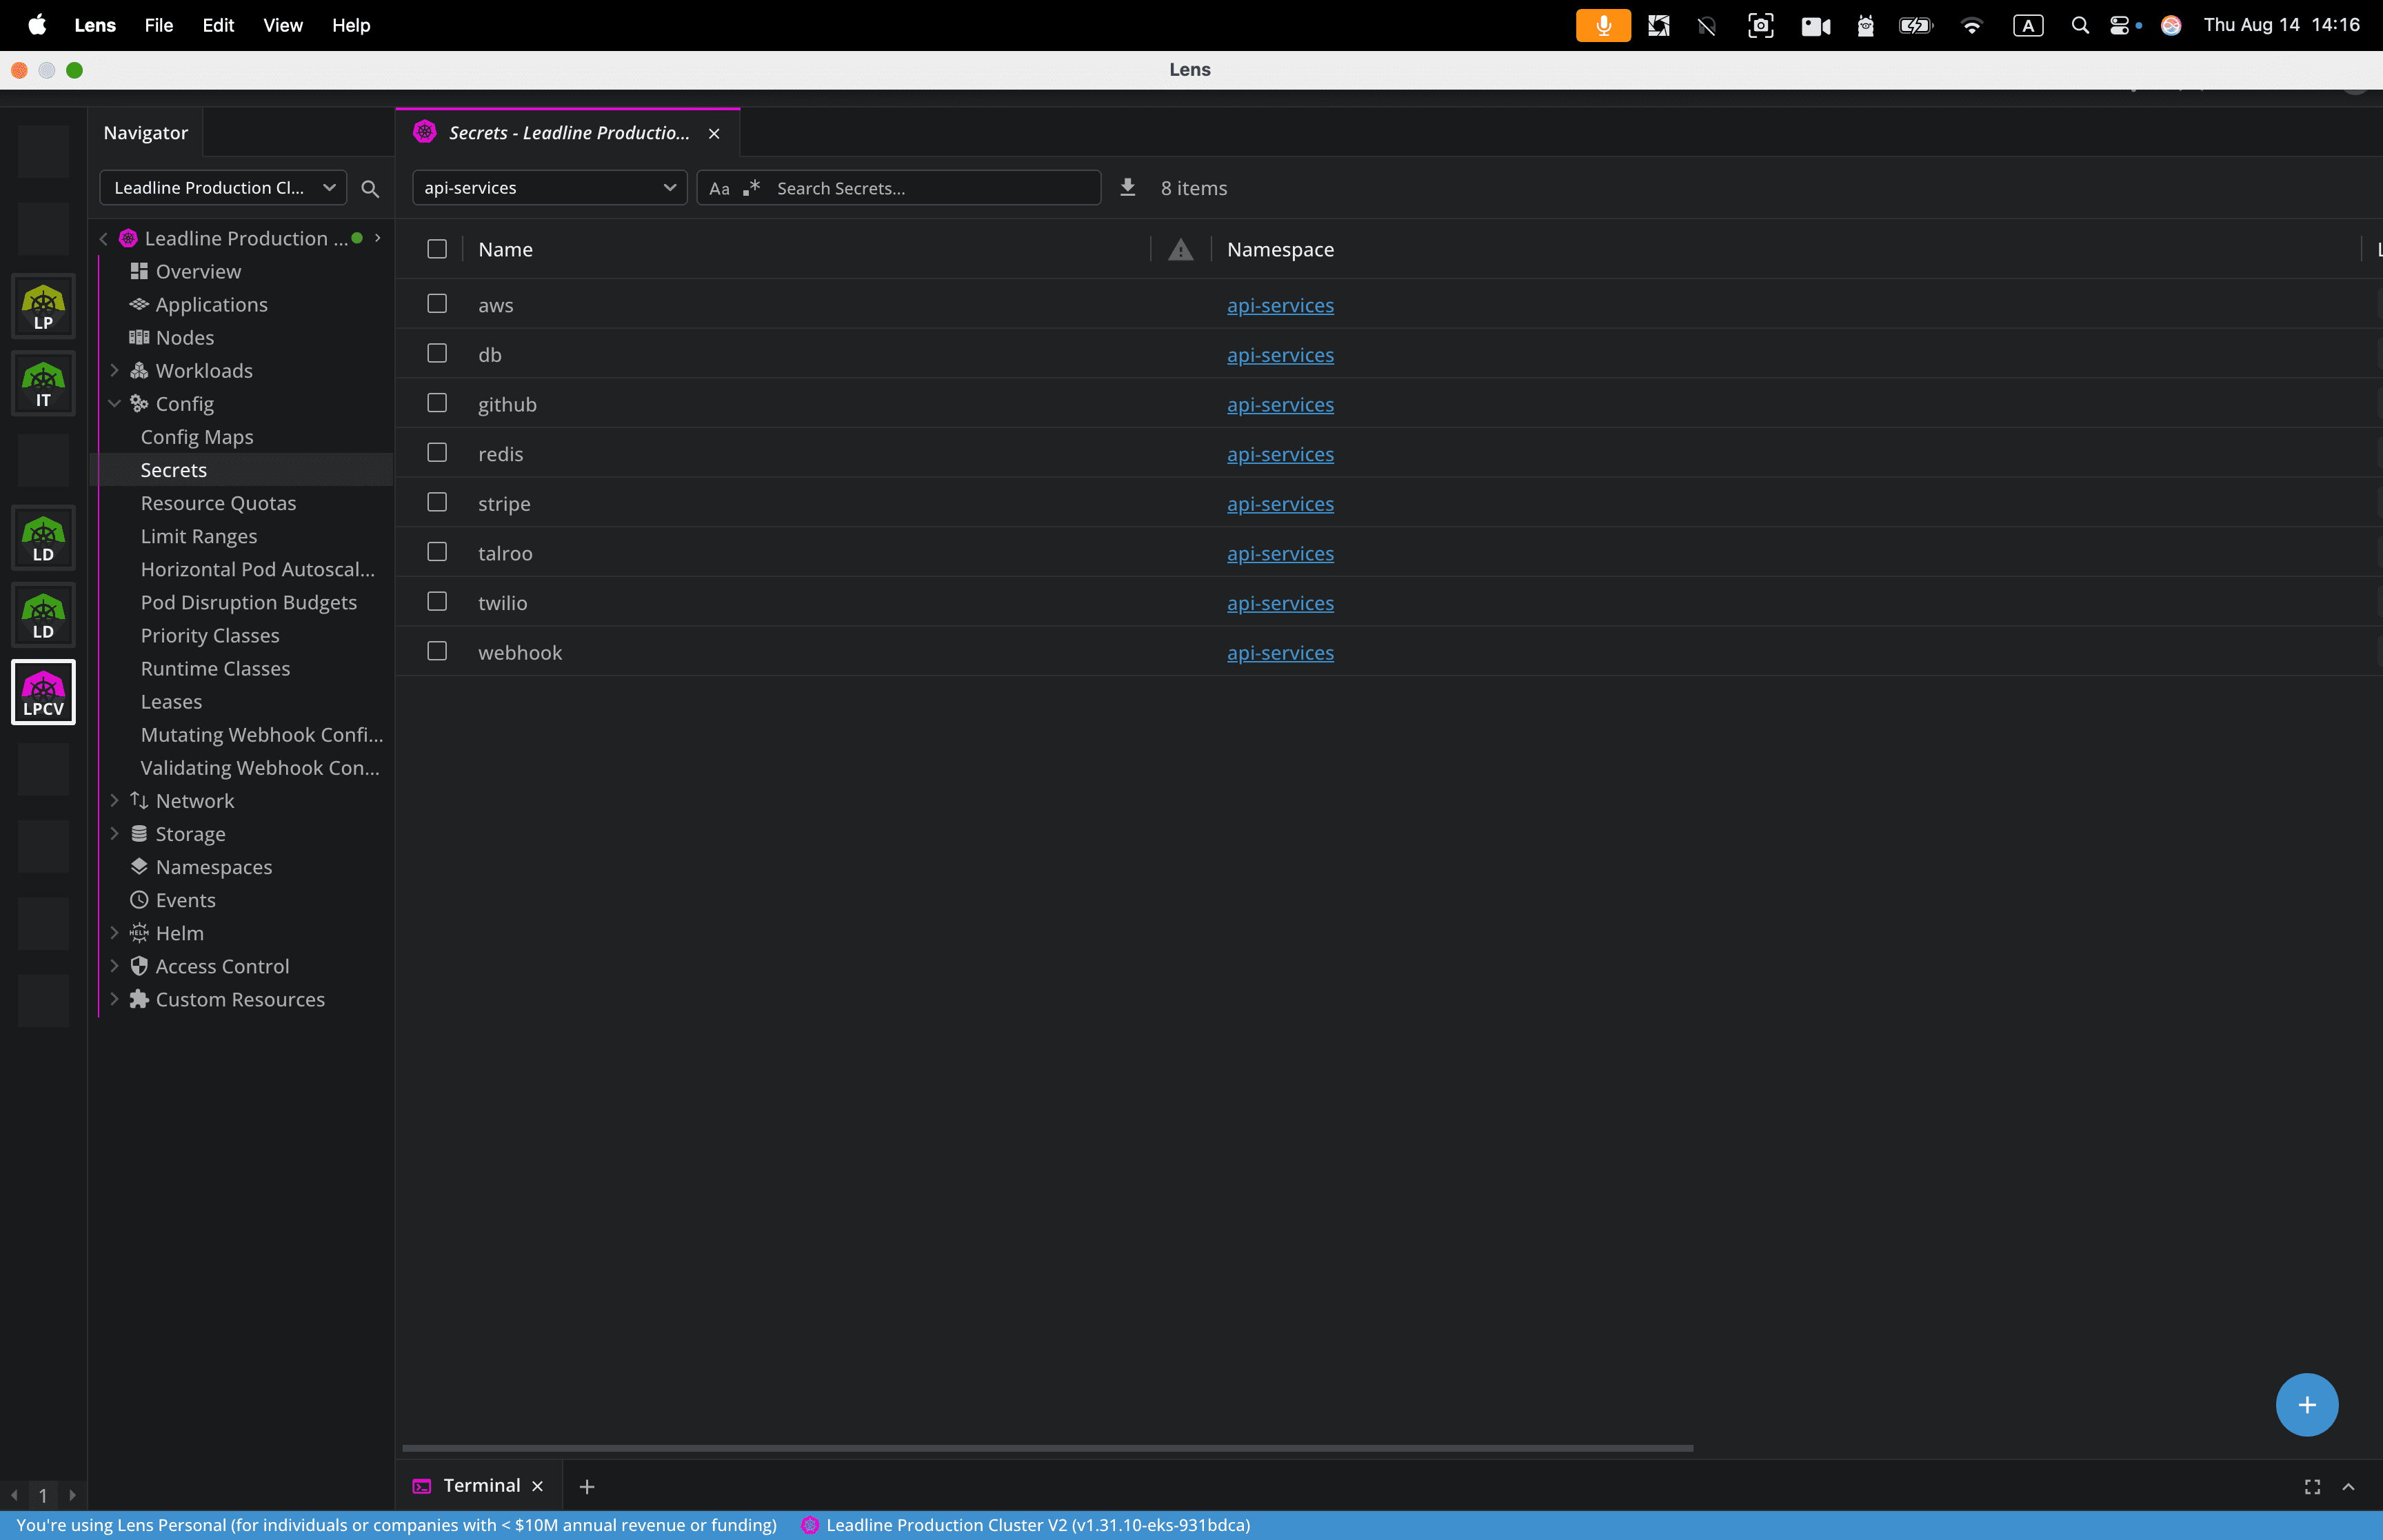Enable regex matching in secret search
Image resolution: width=2383 pixels, height=1540 pixels.
(x=753, y=187)
